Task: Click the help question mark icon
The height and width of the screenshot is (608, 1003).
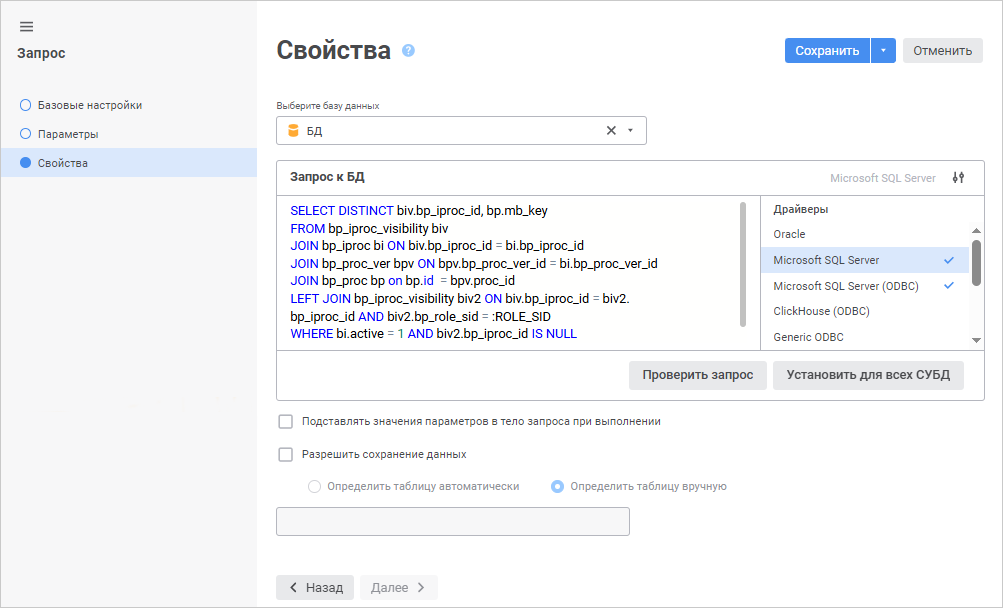Action: (408, 50)
